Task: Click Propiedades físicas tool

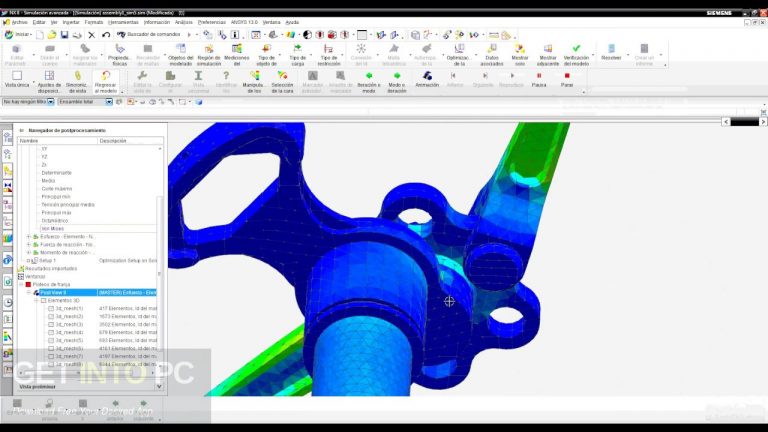Action: pyautogui.click(x=120, y=54)
